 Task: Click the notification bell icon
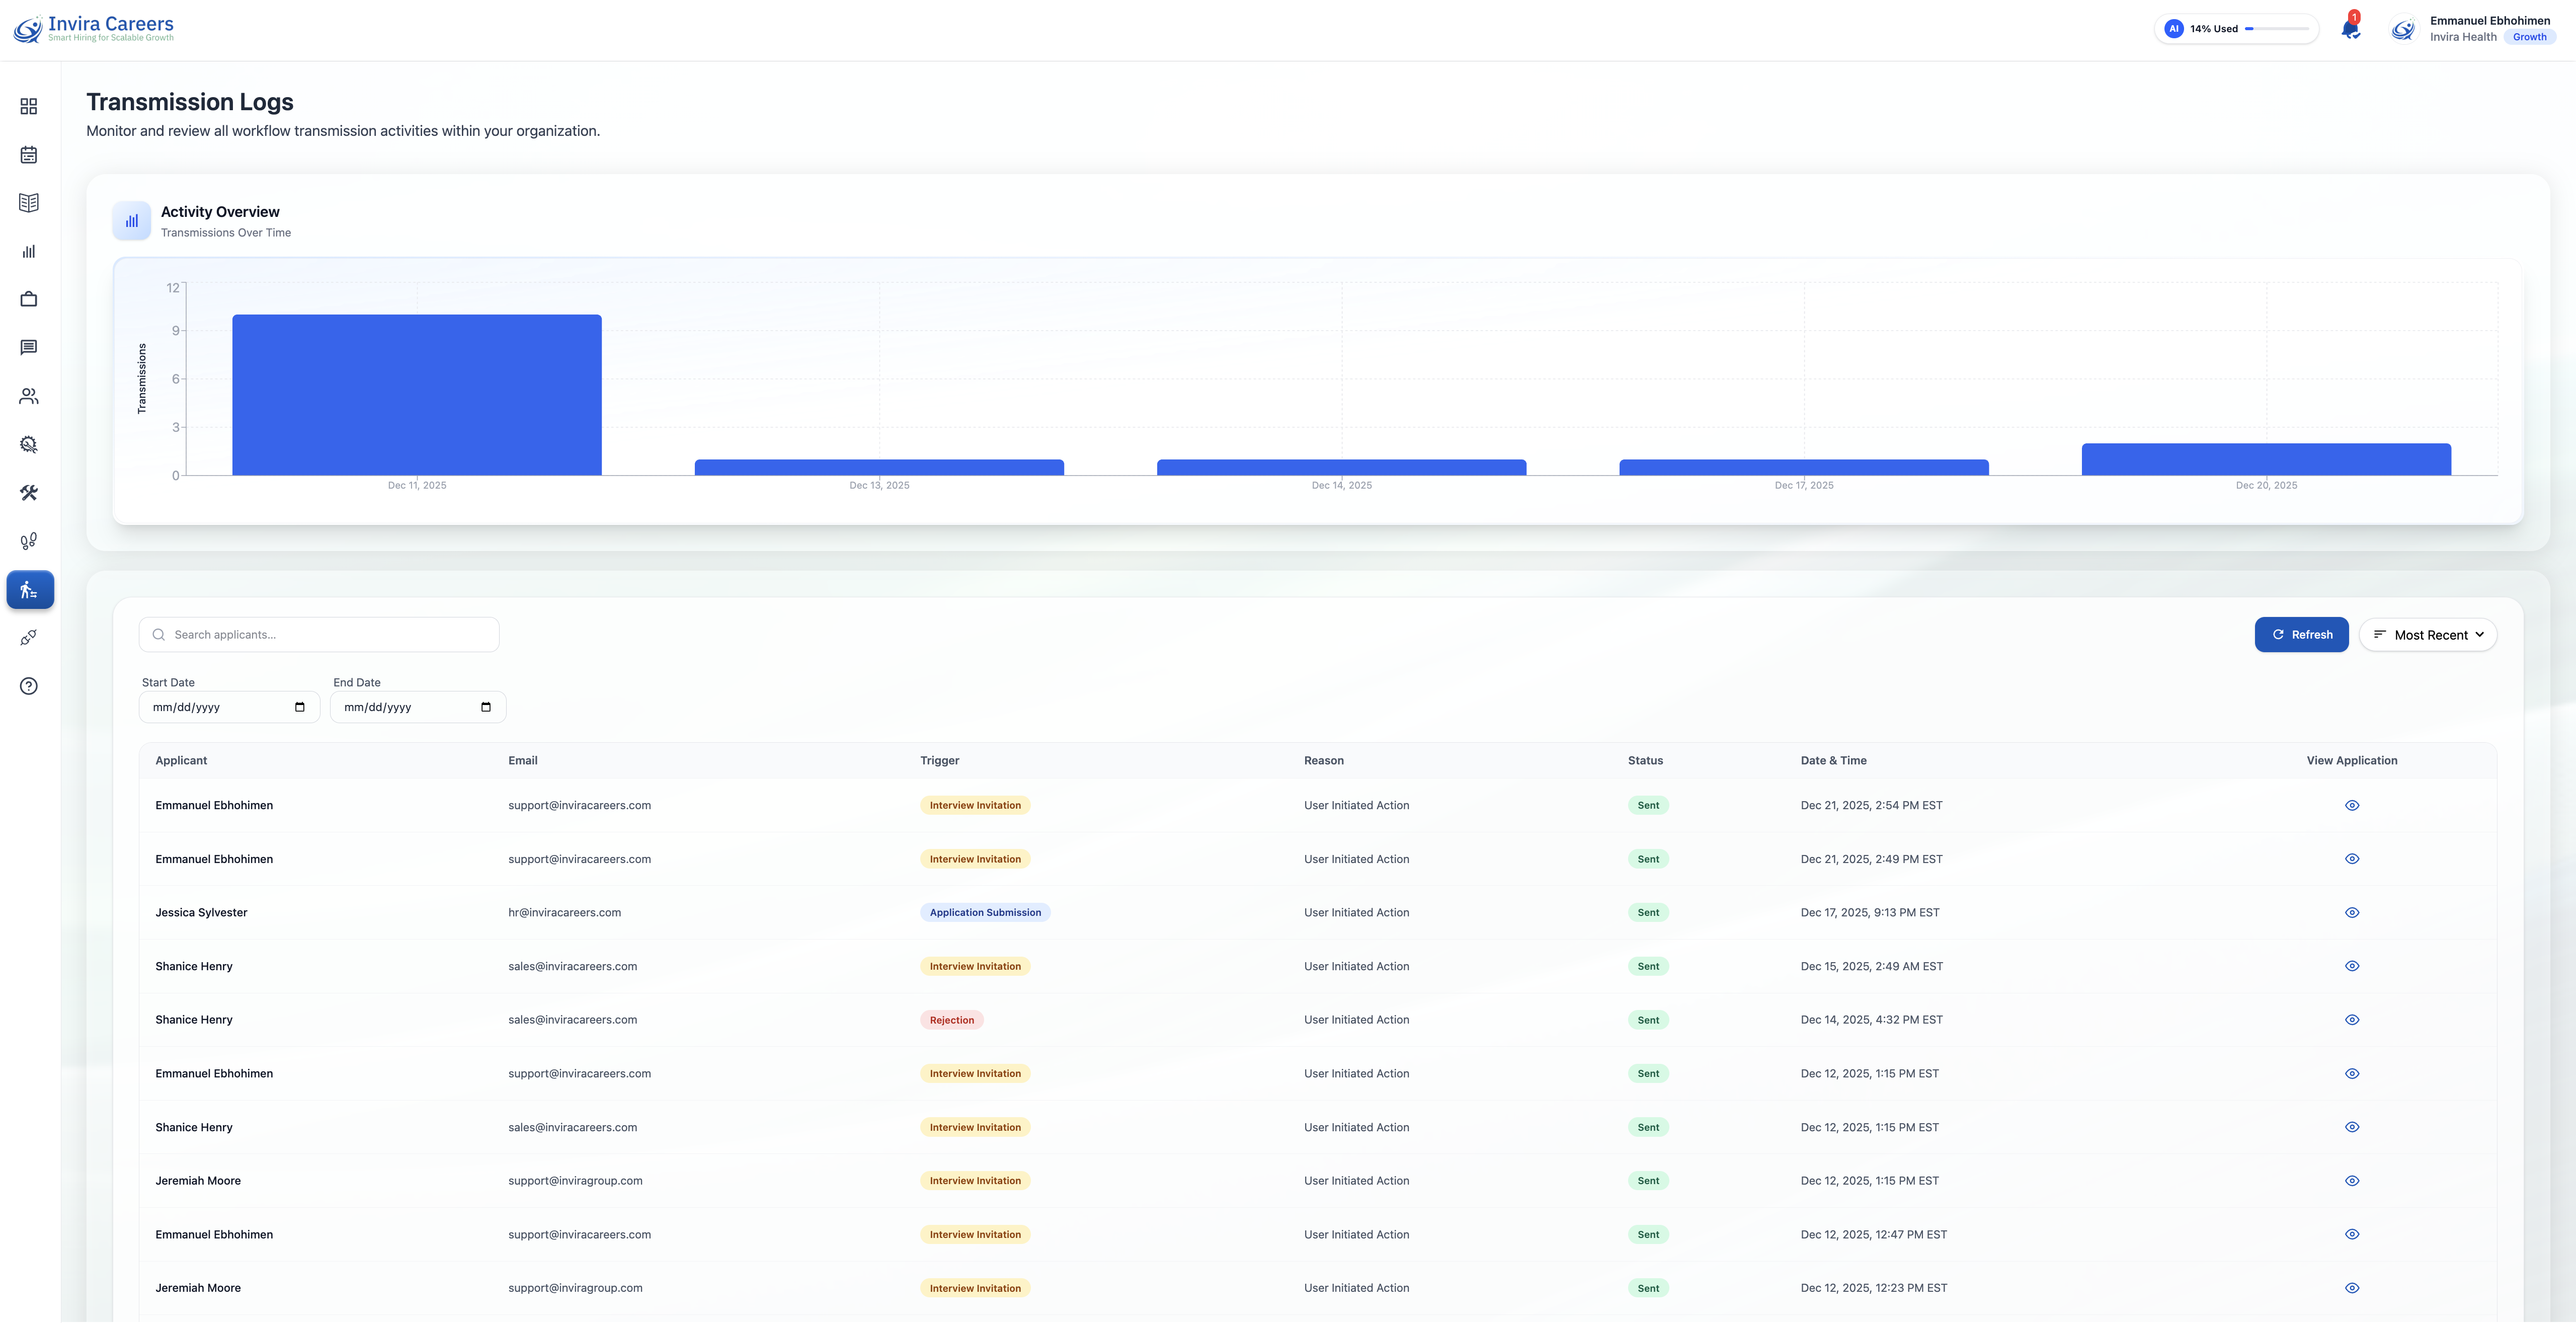tap(2350, 29)
